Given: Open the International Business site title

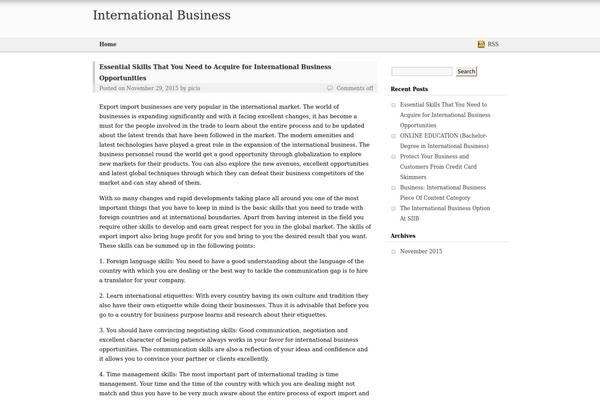Looking at the screenshot, I should 162,15.
